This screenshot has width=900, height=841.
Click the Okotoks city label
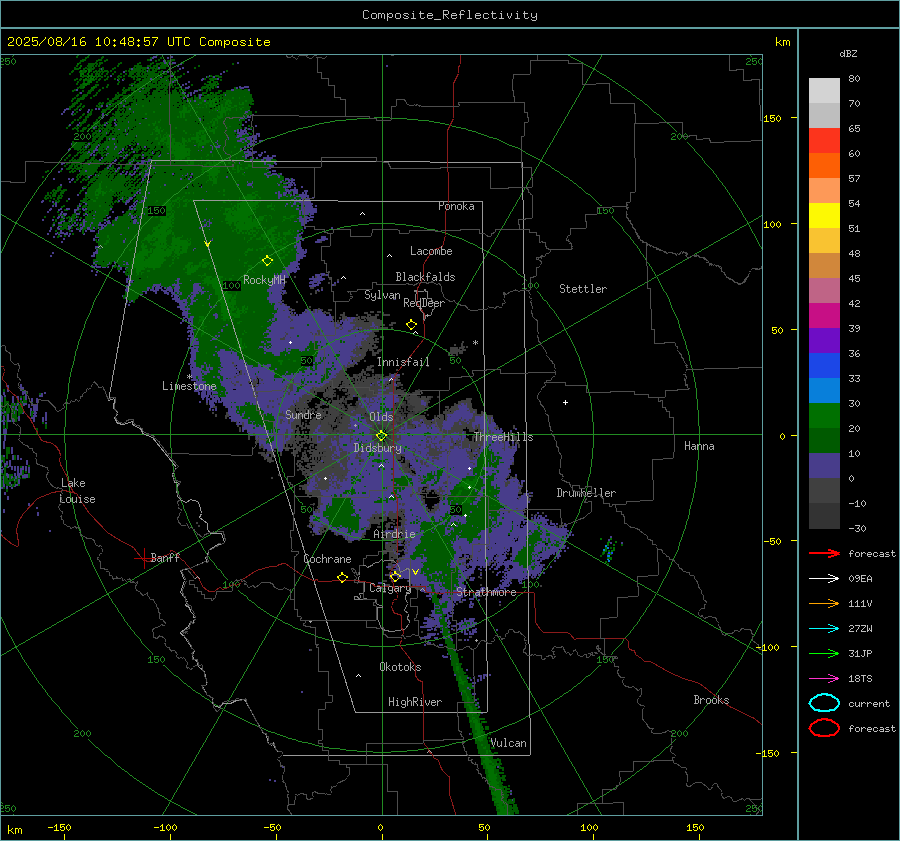[x=400, y=667]
